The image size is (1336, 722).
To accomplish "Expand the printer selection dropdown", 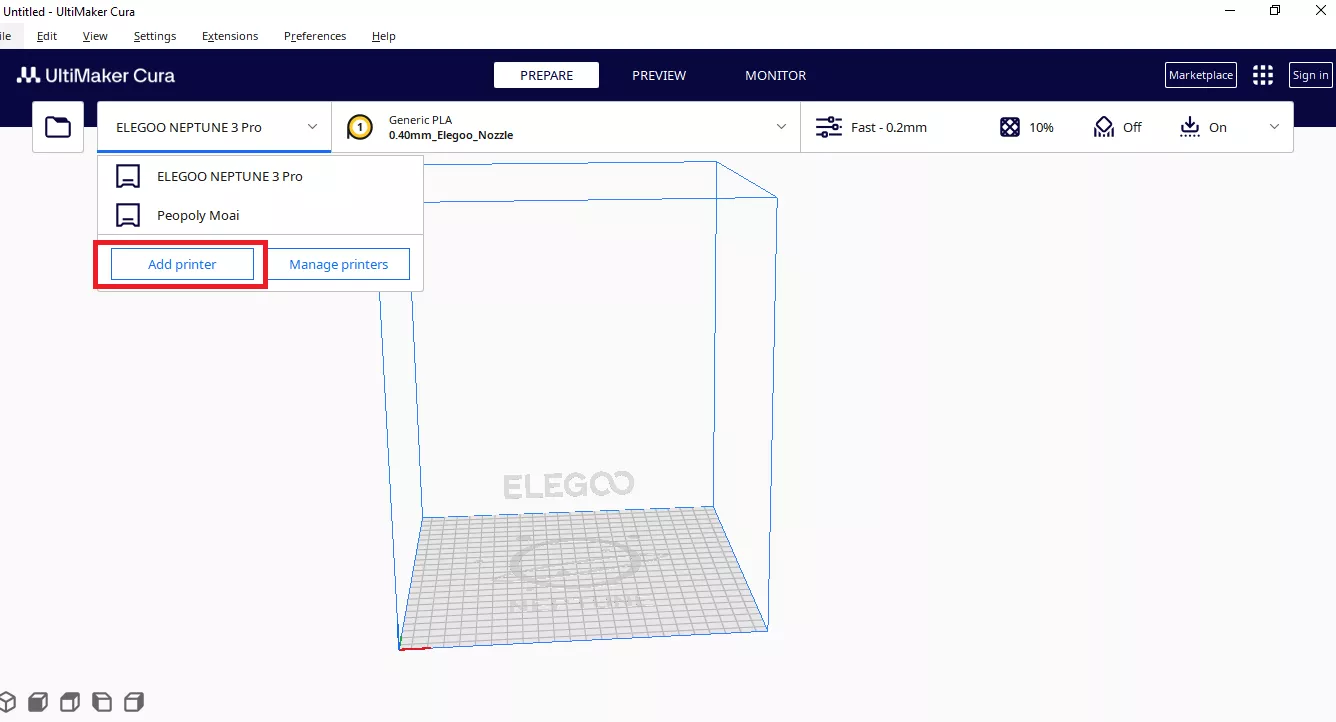I will 311,126.
